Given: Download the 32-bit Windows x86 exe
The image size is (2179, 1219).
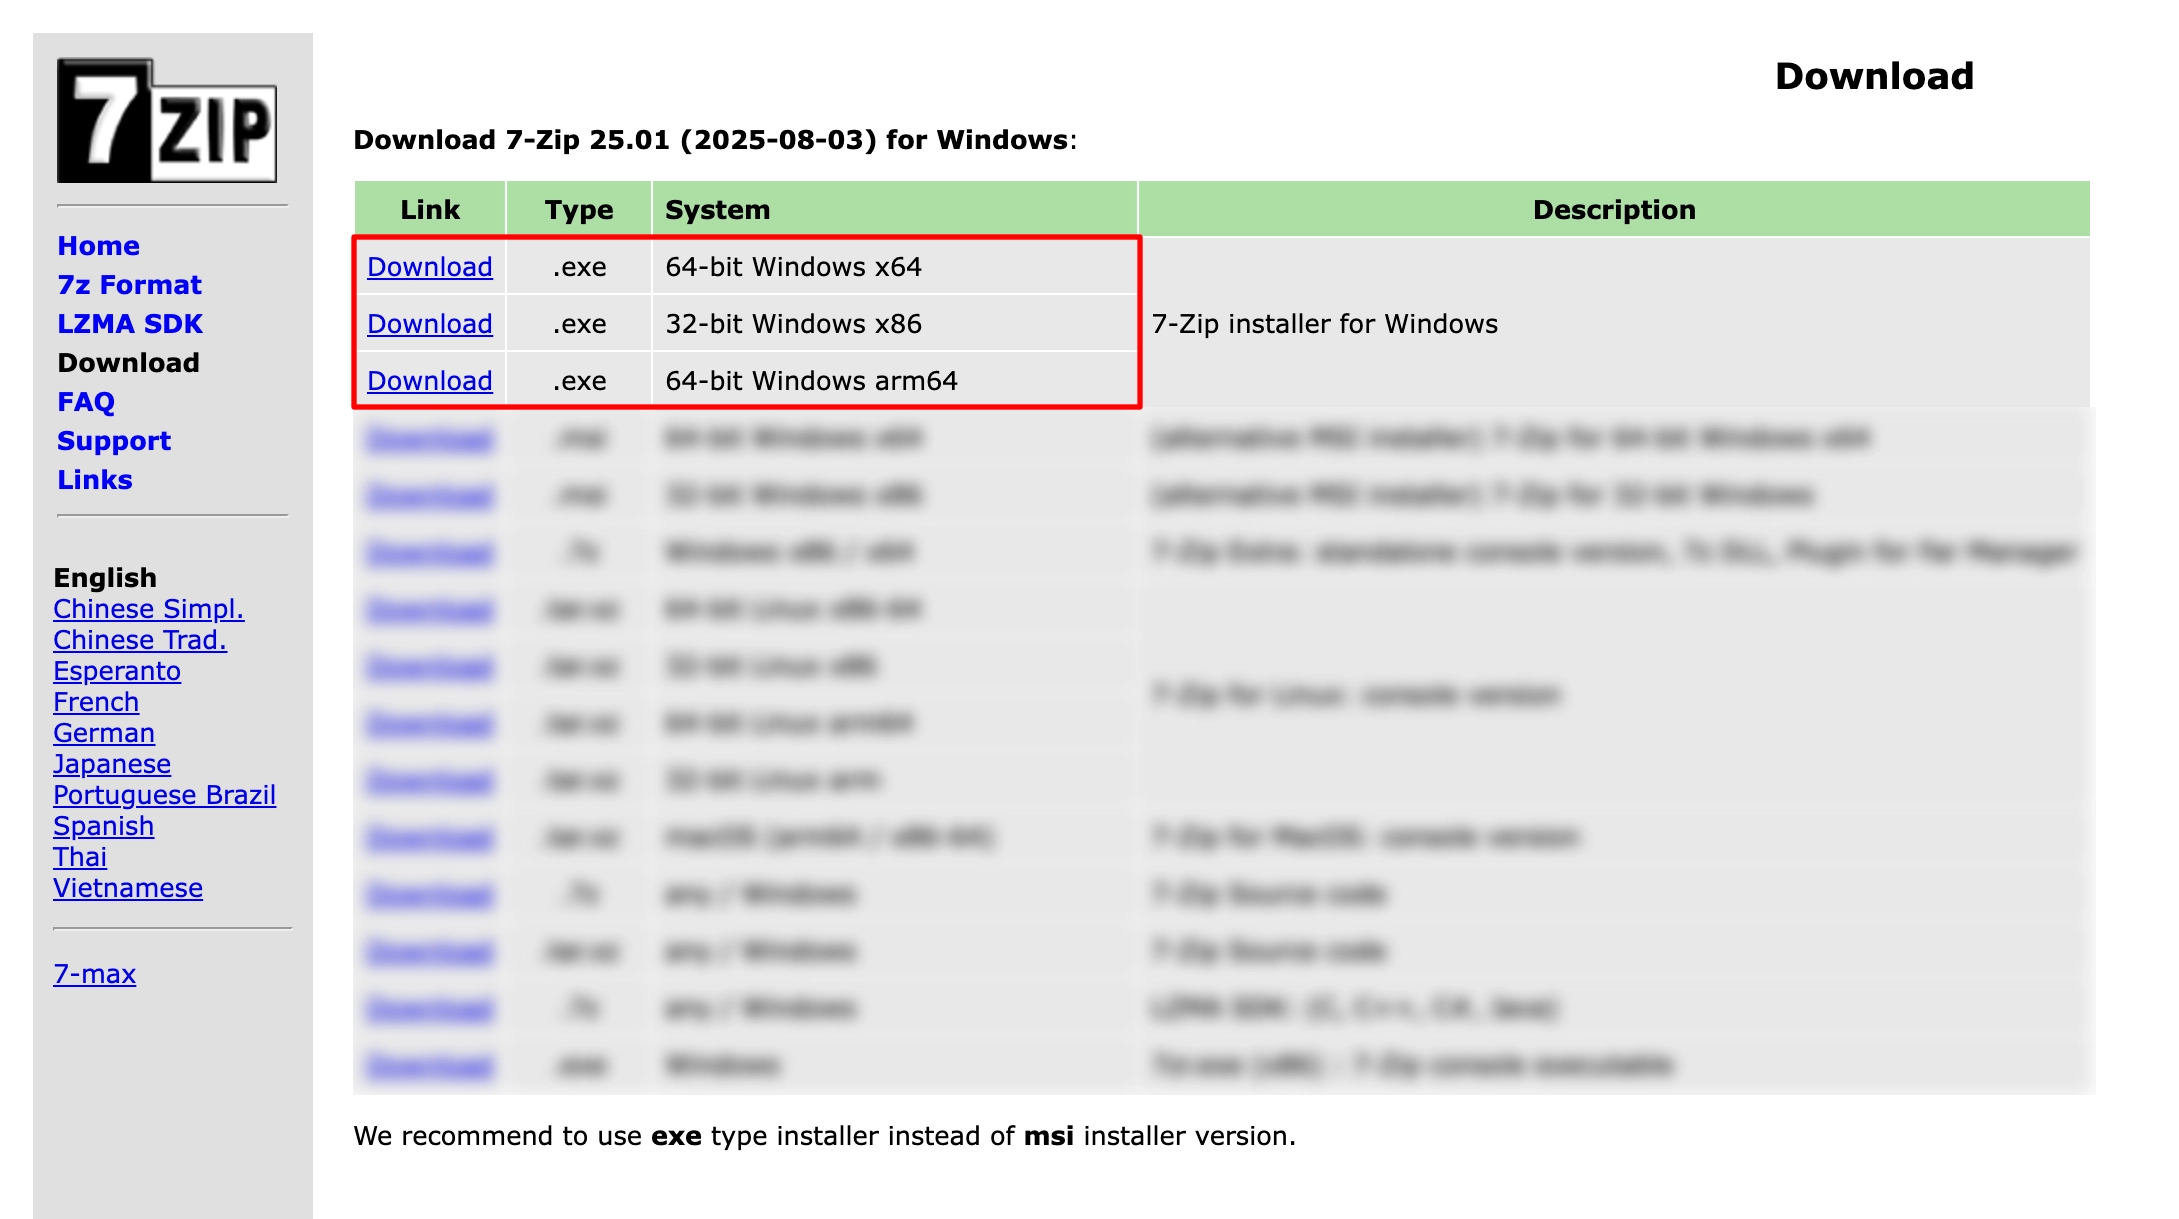Looking at the screenshot, I should (x=429, y=324).
